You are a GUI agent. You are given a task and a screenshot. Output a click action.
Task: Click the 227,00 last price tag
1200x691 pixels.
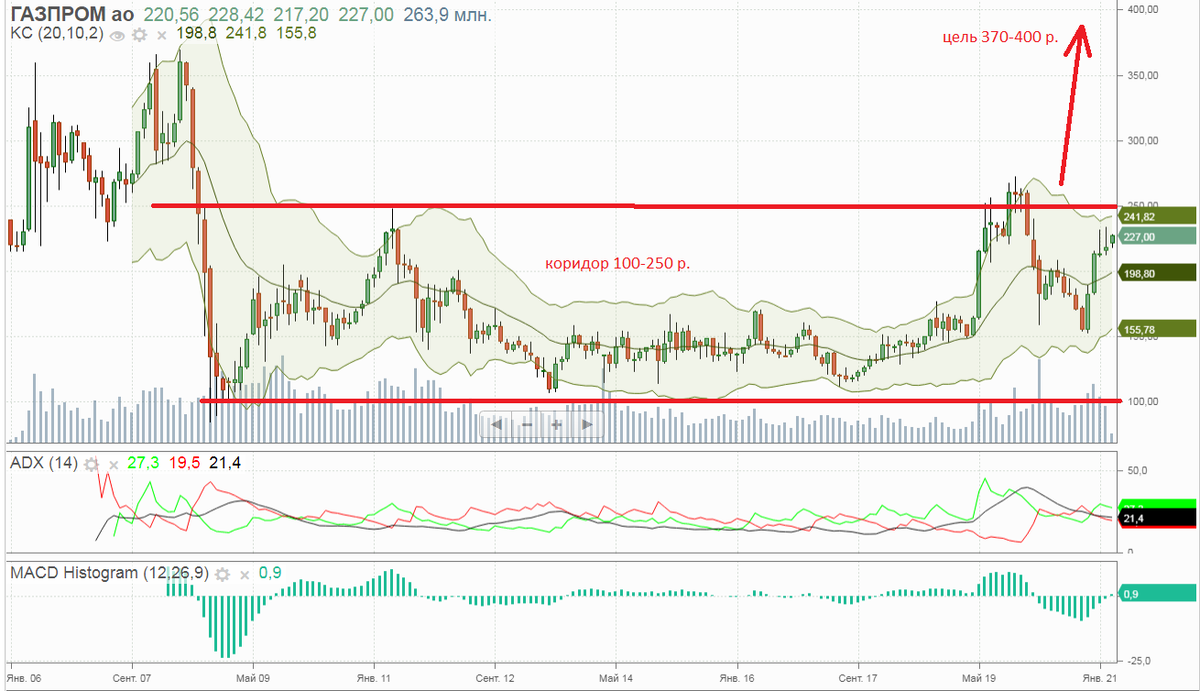click(1158, 236)
